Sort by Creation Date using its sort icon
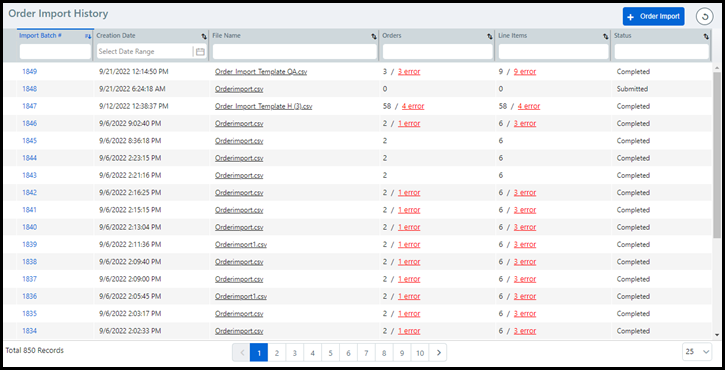Image resolution: width=725 pixels, height=370 pixels. [204, 36]
